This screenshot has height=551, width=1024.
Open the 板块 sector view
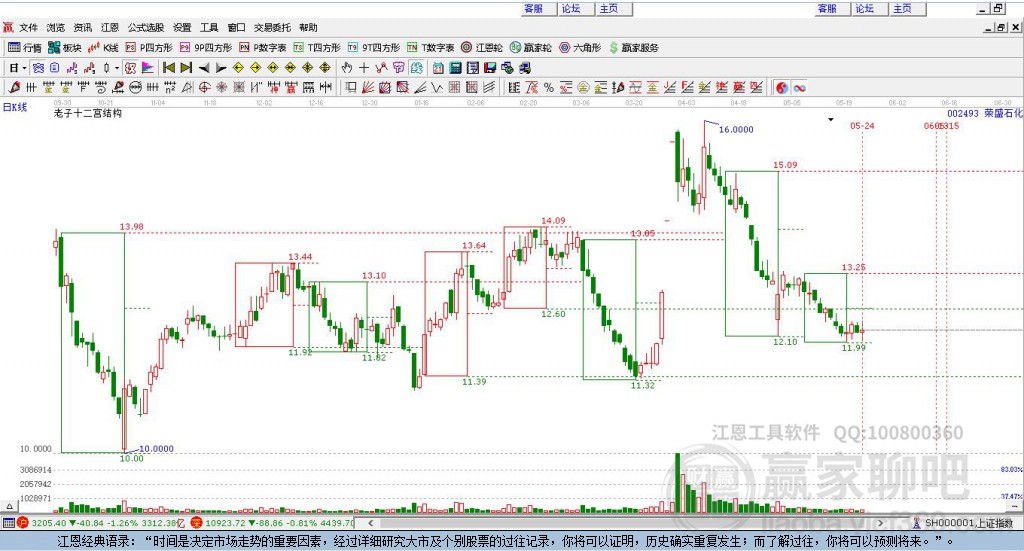(65, 48)
